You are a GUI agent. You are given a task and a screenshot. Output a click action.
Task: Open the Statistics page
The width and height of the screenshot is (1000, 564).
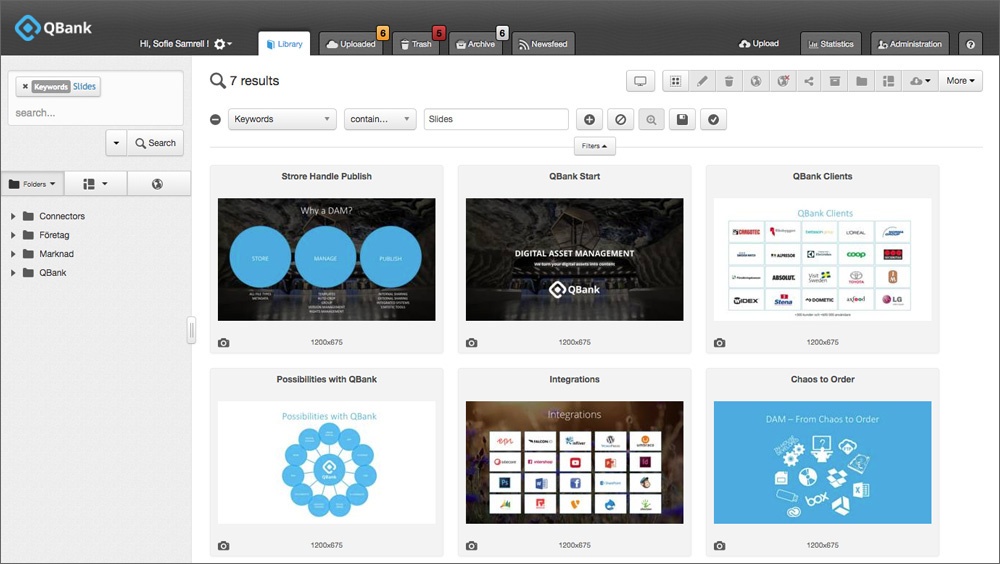[x=831, y=44]
